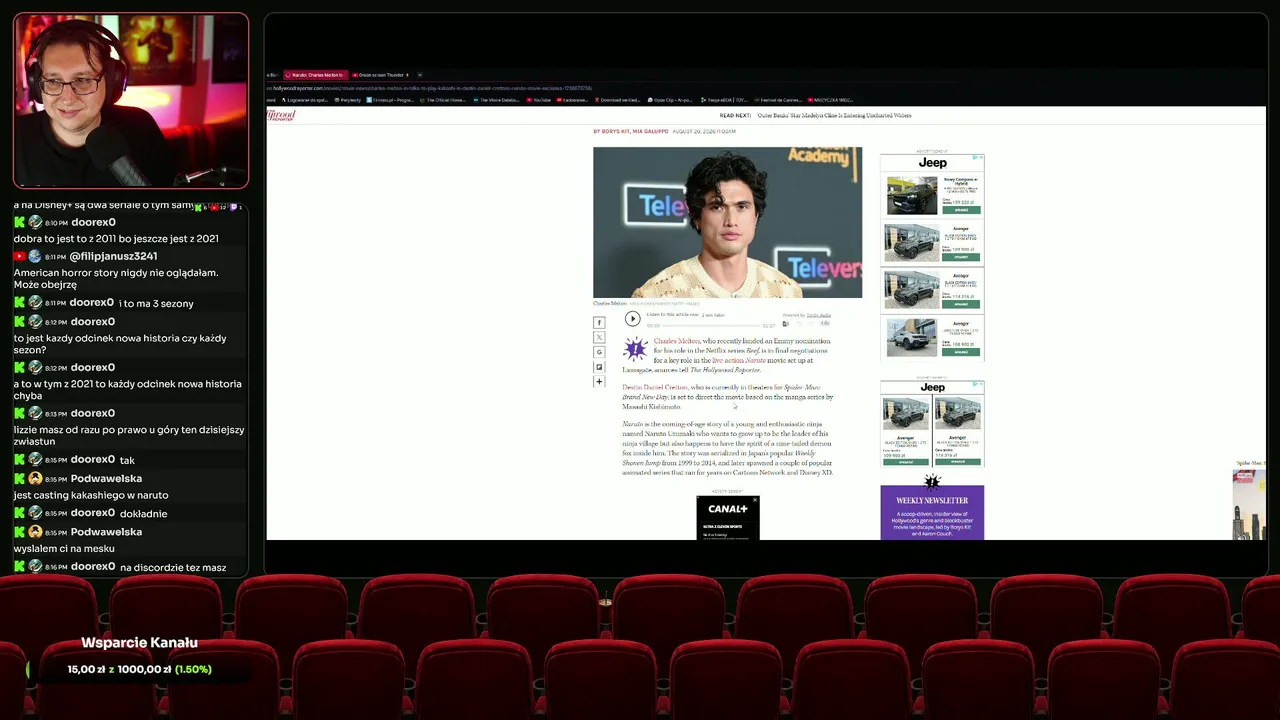Share the article on Facebook

tap(599, 323)
